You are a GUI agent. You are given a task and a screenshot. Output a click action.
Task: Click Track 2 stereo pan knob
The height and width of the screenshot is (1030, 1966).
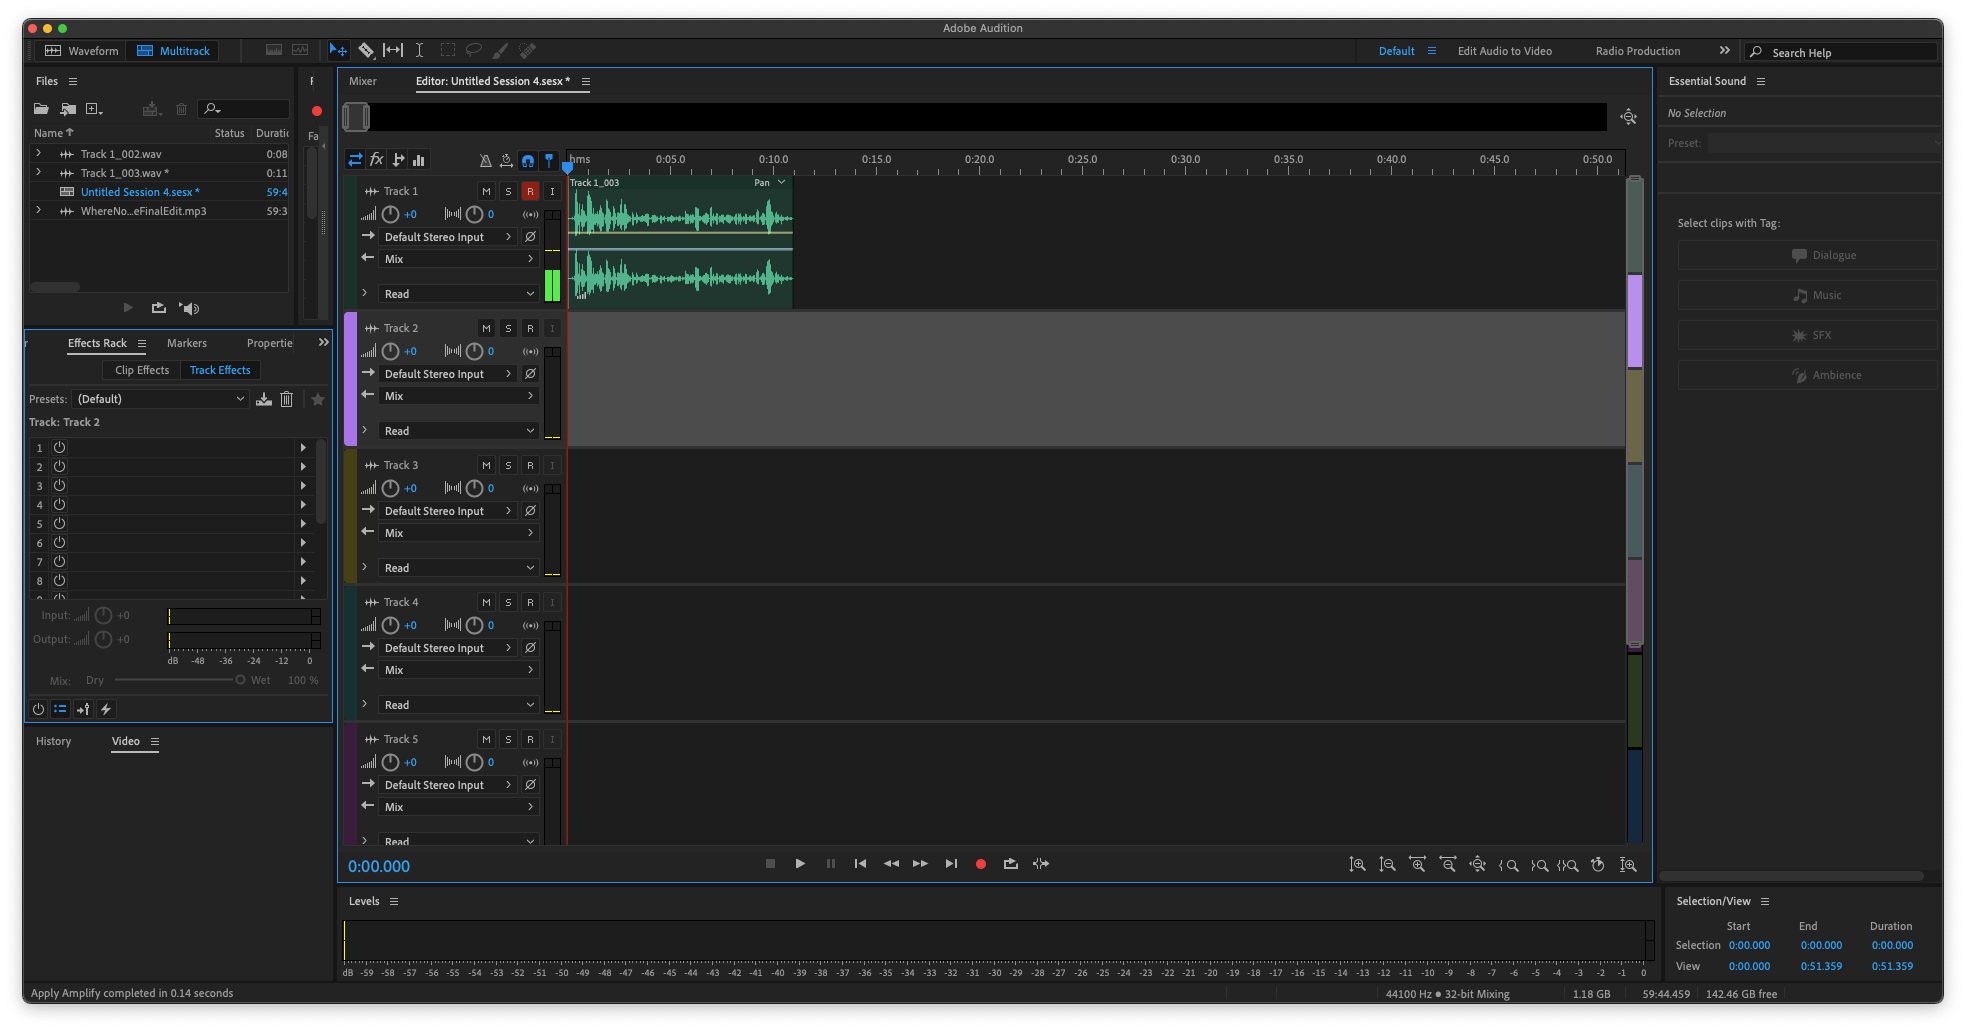(475, 351)
